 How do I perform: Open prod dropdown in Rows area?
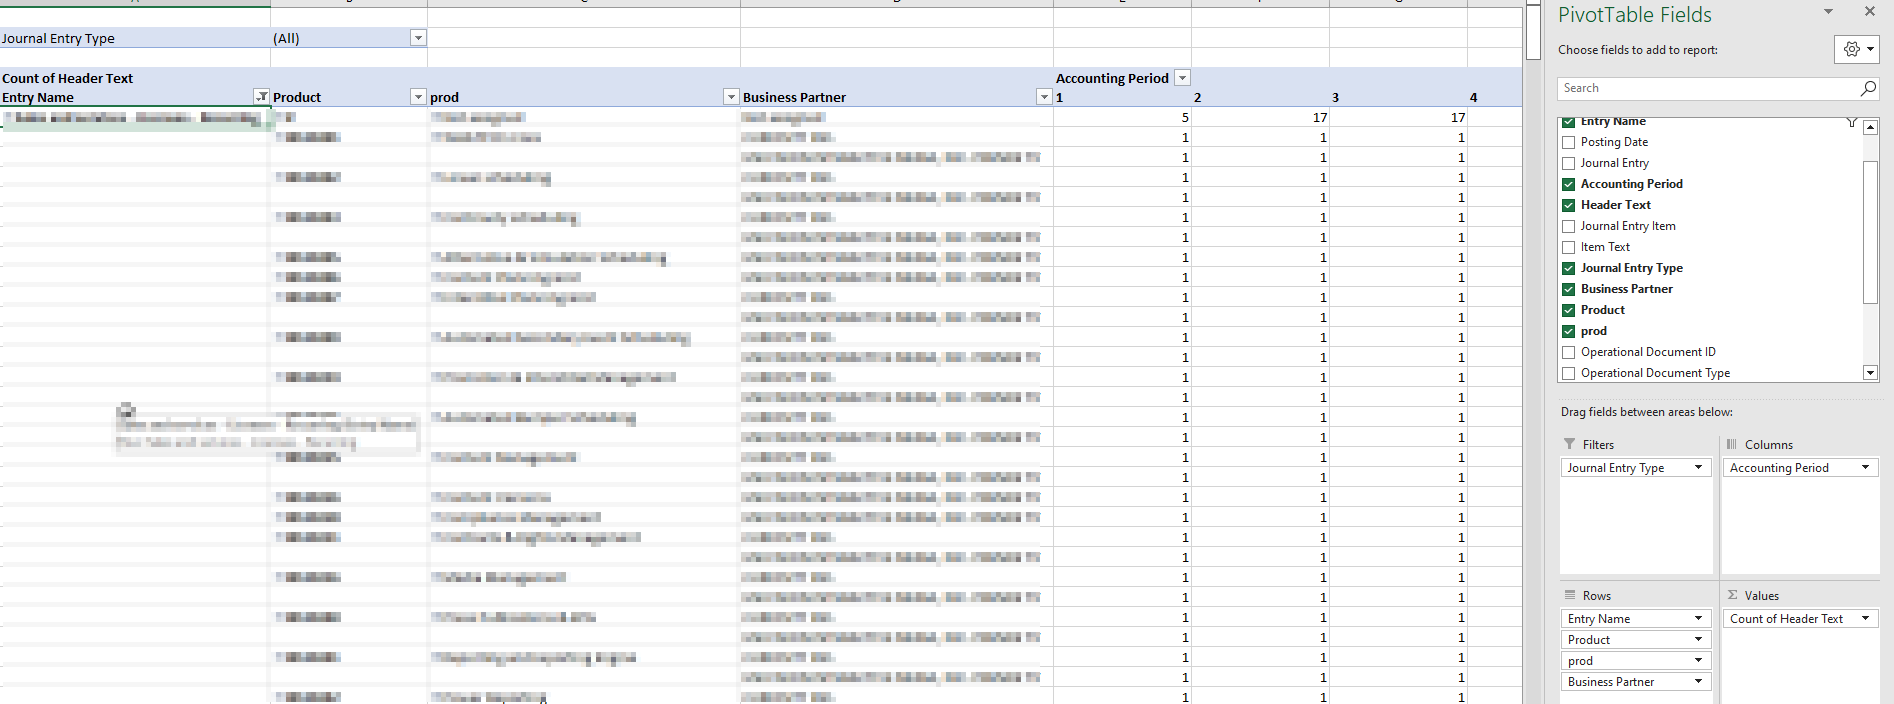1698,660
